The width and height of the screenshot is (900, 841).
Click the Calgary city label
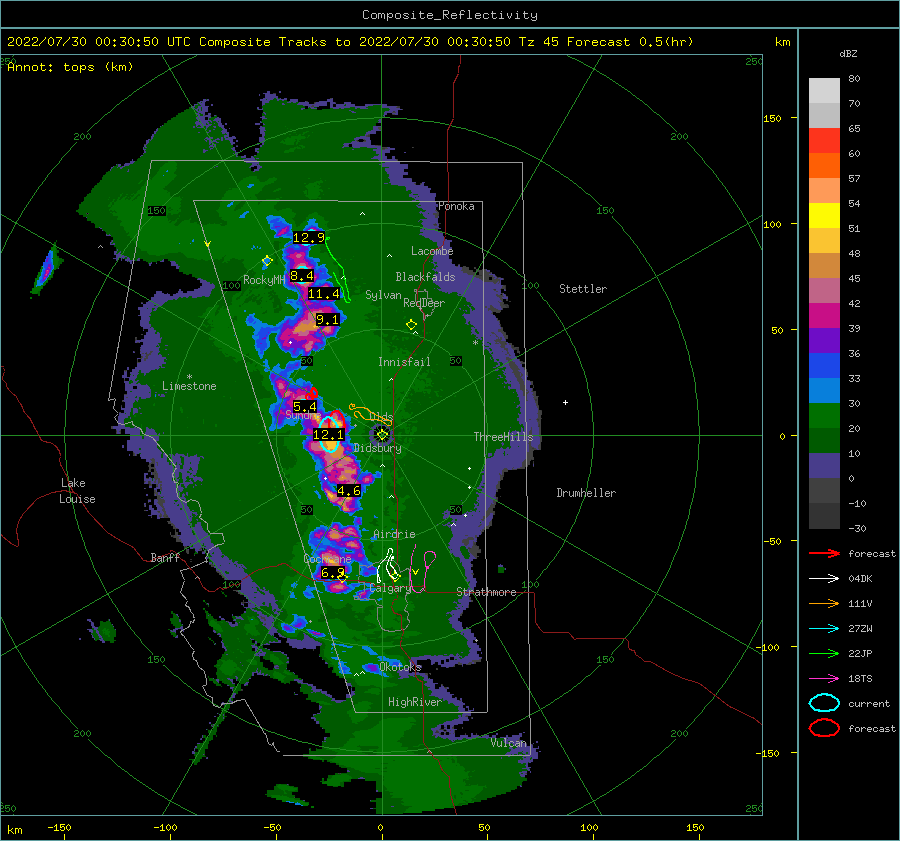click(x=390, y=588)
